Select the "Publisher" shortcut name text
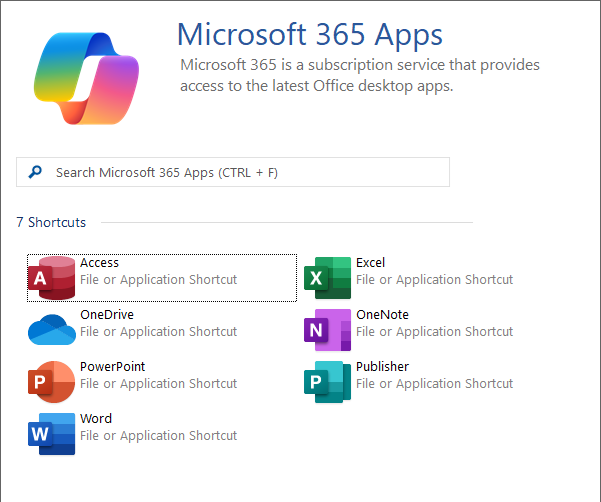The height and width of the screenshot is (502, 601). click(382, 367)
